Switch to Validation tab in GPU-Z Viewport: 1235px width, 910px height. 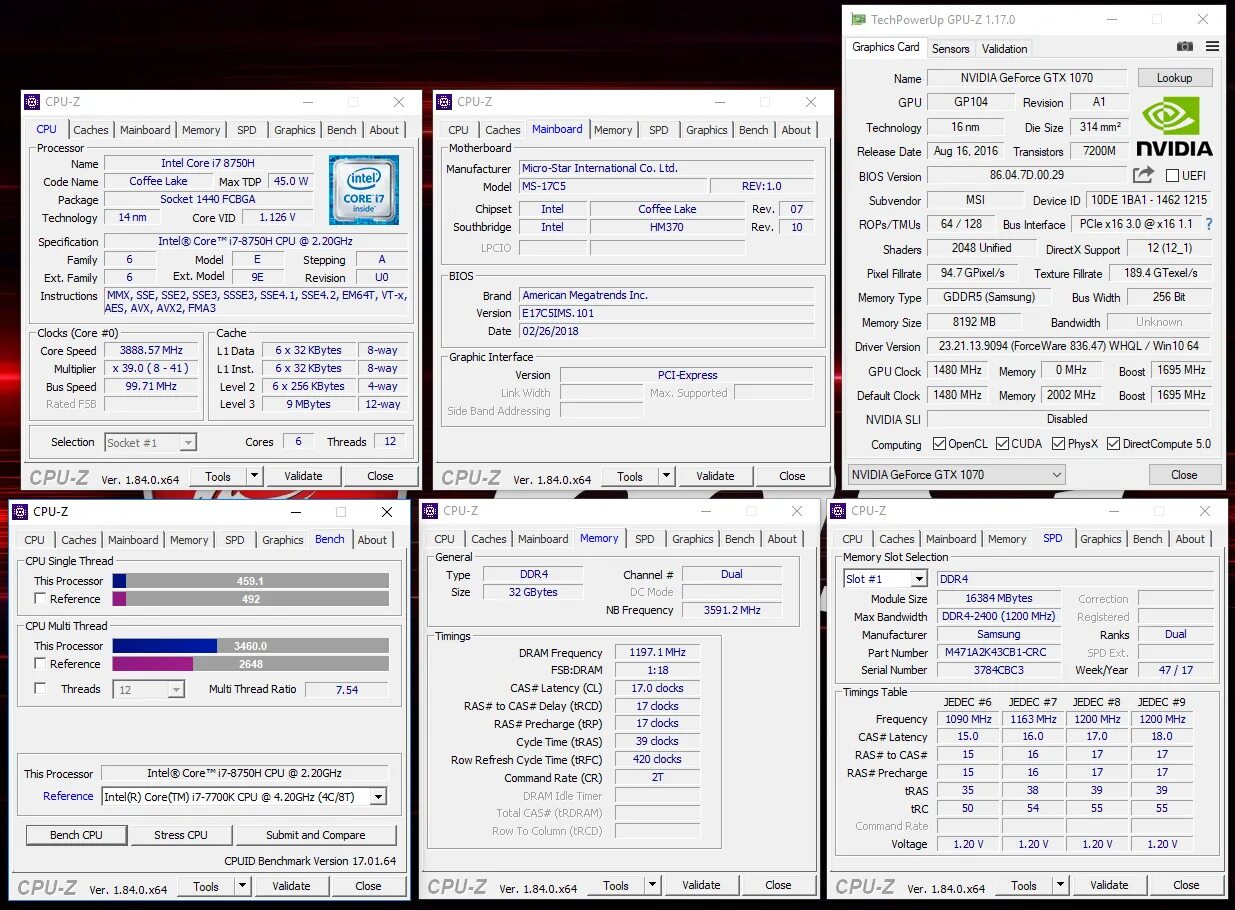click(1004, 49)
